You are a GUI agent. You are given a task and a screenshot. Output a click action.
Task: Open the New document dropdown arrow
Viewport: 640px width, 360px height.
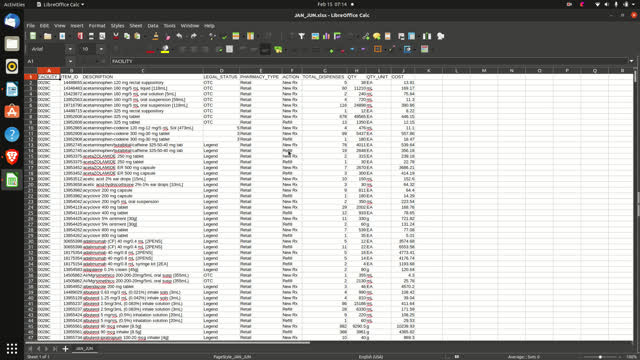[40, 36]
